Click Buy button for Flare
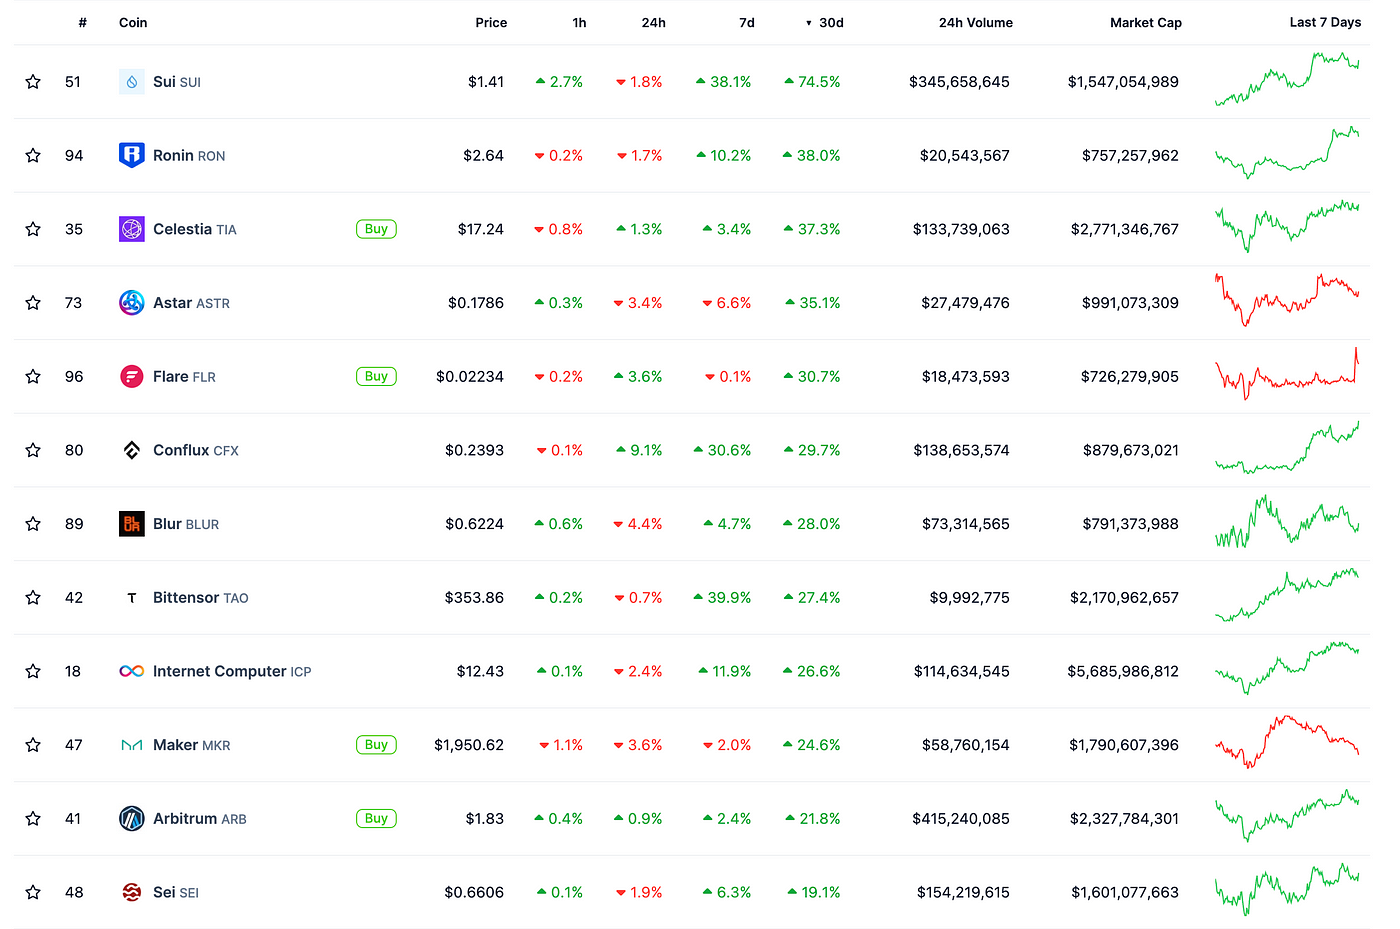Viewport: 1400px width, 929px height. click(x=376, y=376)
